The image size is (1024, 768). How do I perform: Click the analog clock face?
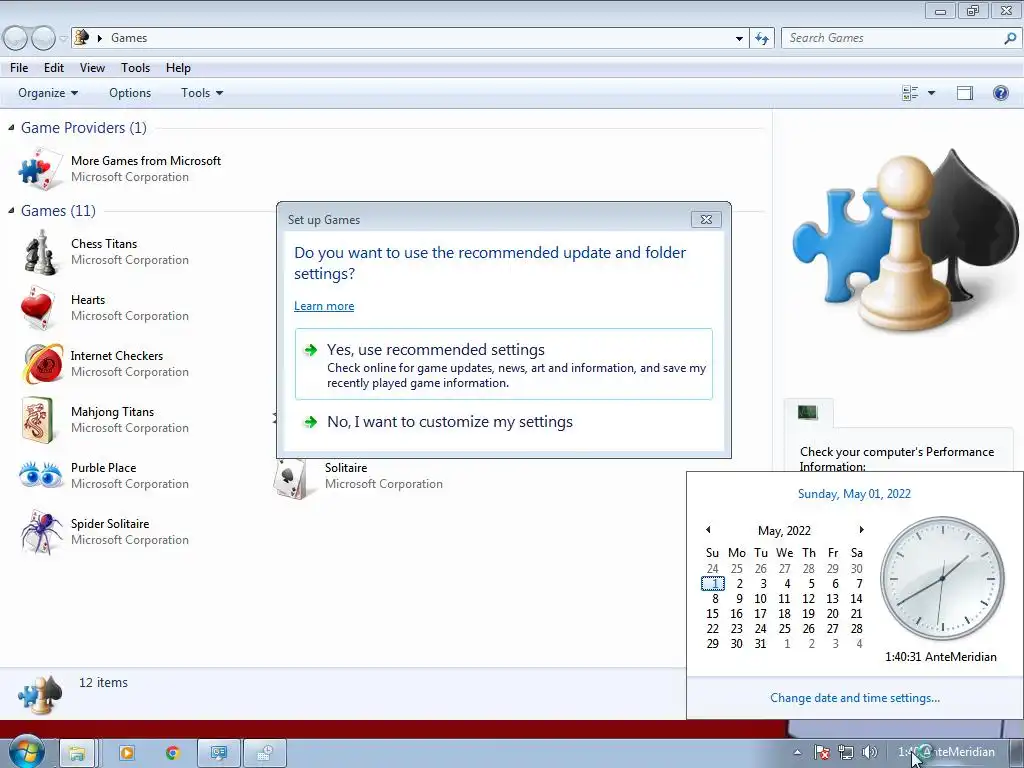pyautogui.click(x=942, y=579)
